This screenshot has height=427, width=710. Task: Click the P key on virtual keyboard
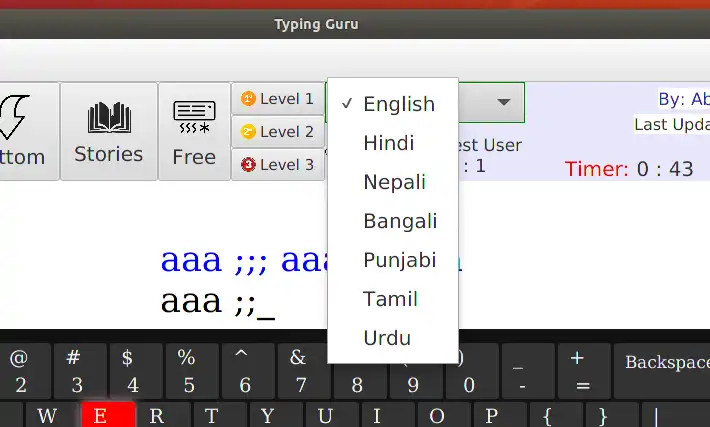[499, 415]
